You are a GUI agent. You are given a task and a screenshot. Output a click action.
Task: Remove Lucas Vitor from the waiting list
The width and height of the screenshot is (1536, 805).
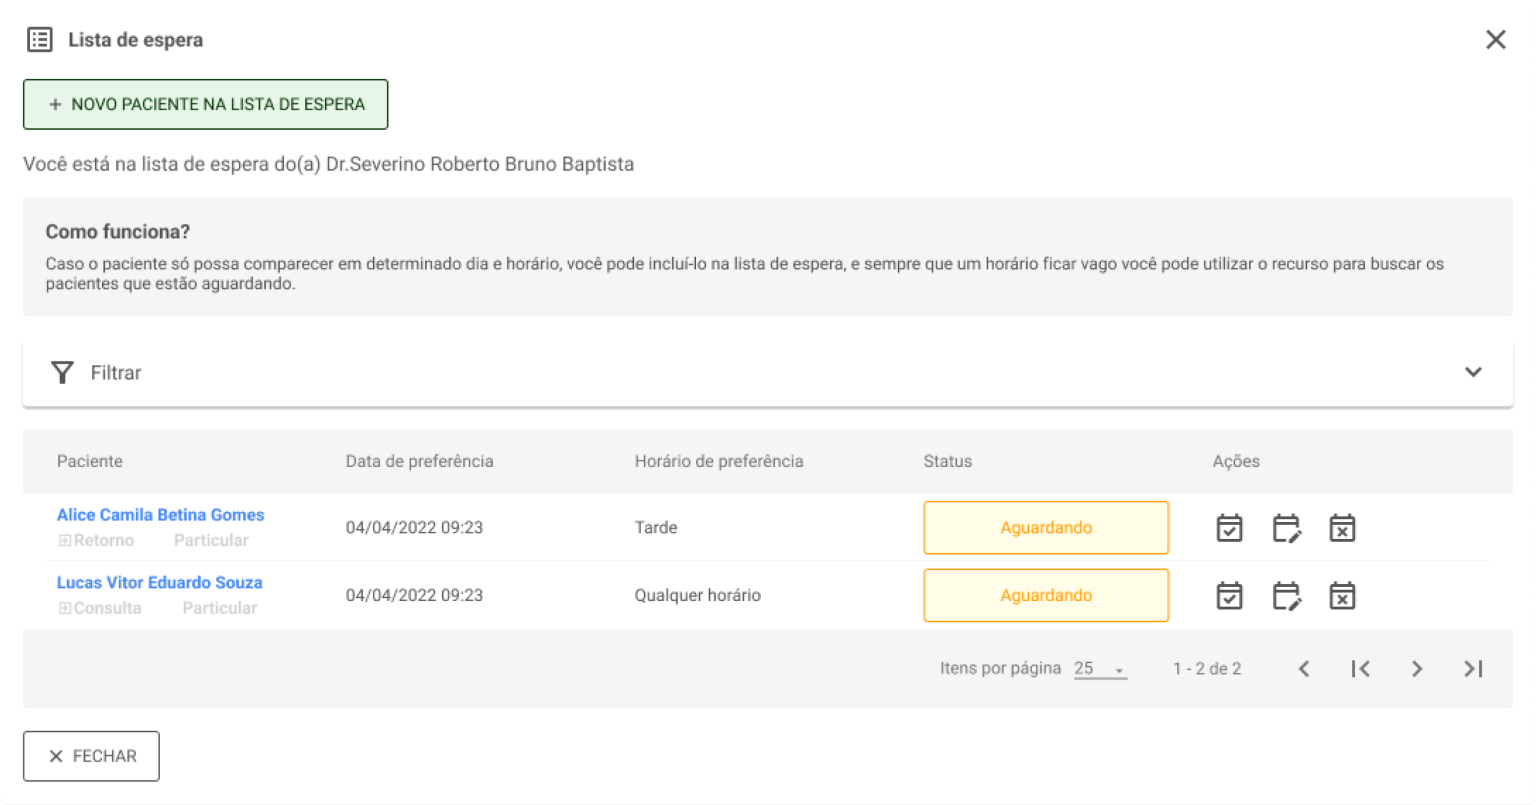tap(1342, 595)
